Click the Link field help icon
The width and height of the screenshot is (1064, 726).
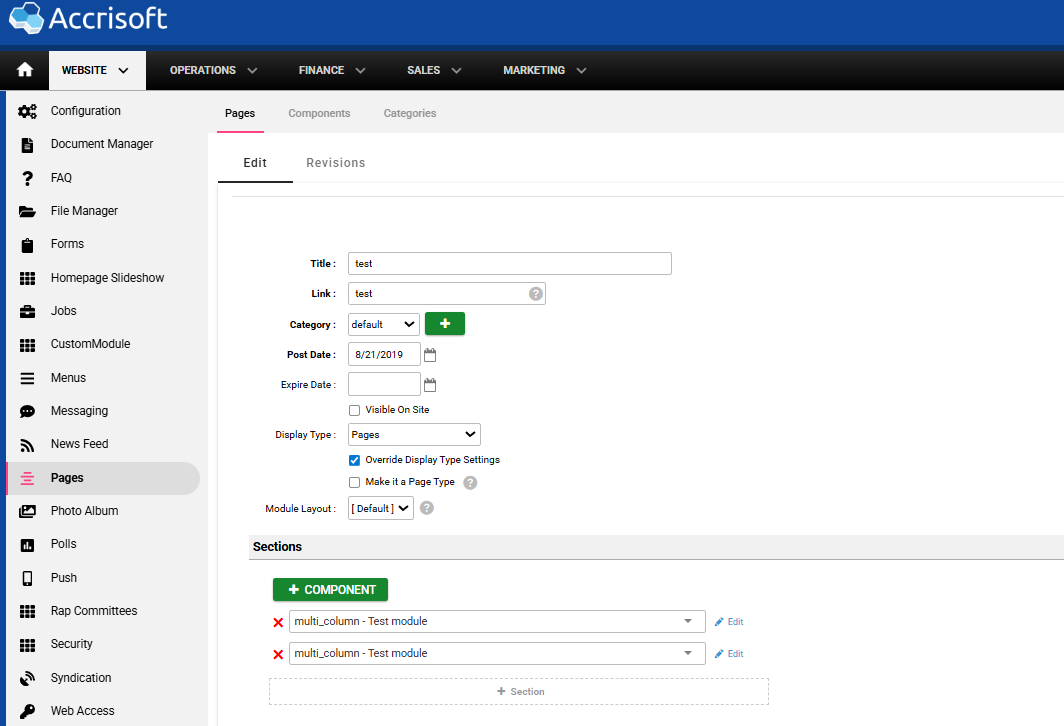coord(536,294)
